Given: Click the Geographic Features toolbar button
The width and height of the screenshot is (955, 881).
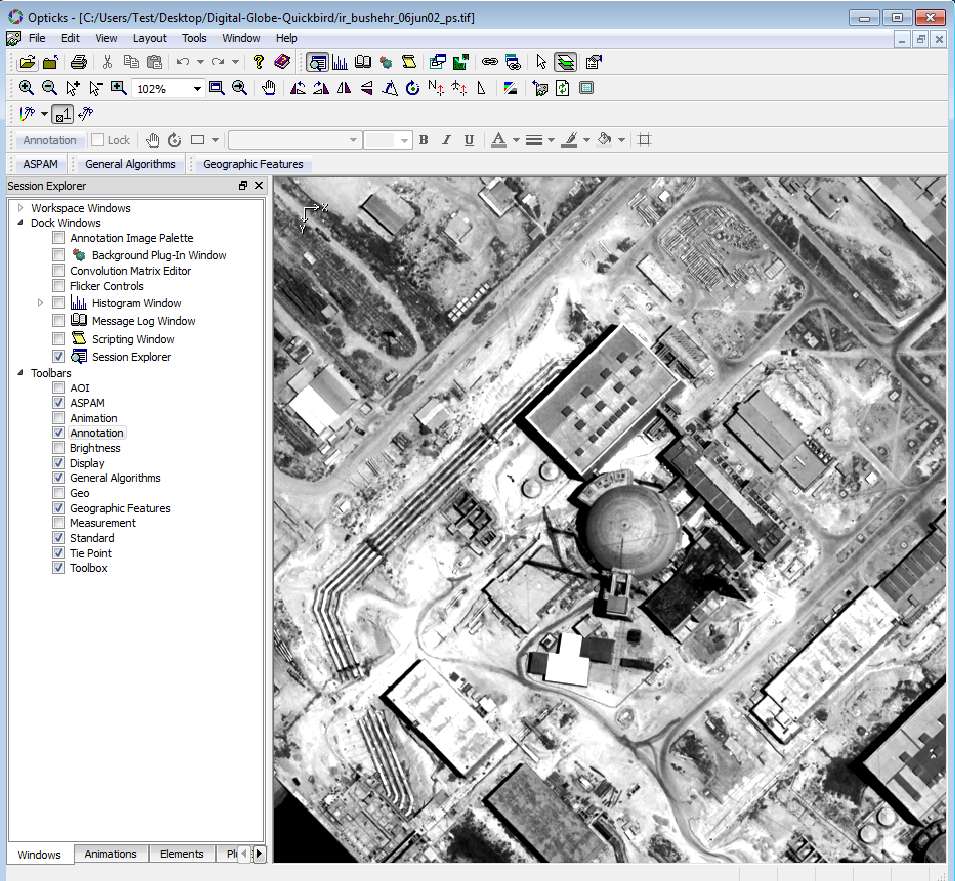Looking at the screenshot, I should point(253,164).
